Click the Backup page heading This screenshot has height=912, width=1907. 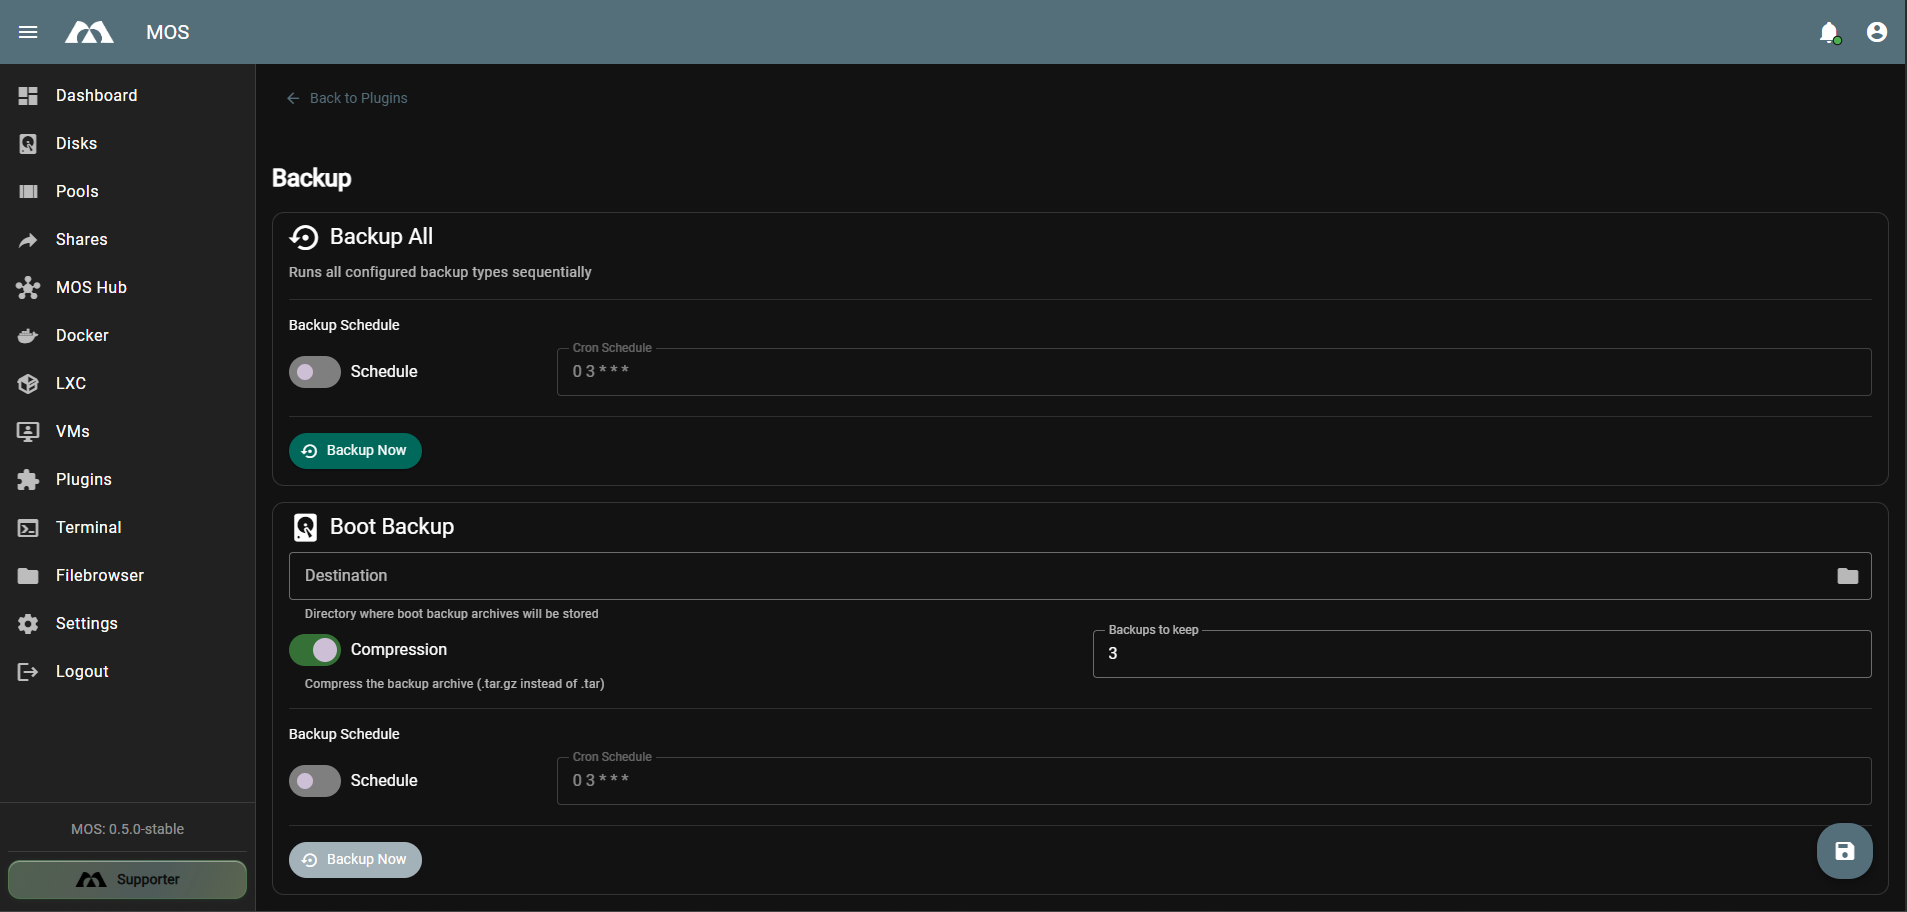point(312,178)
